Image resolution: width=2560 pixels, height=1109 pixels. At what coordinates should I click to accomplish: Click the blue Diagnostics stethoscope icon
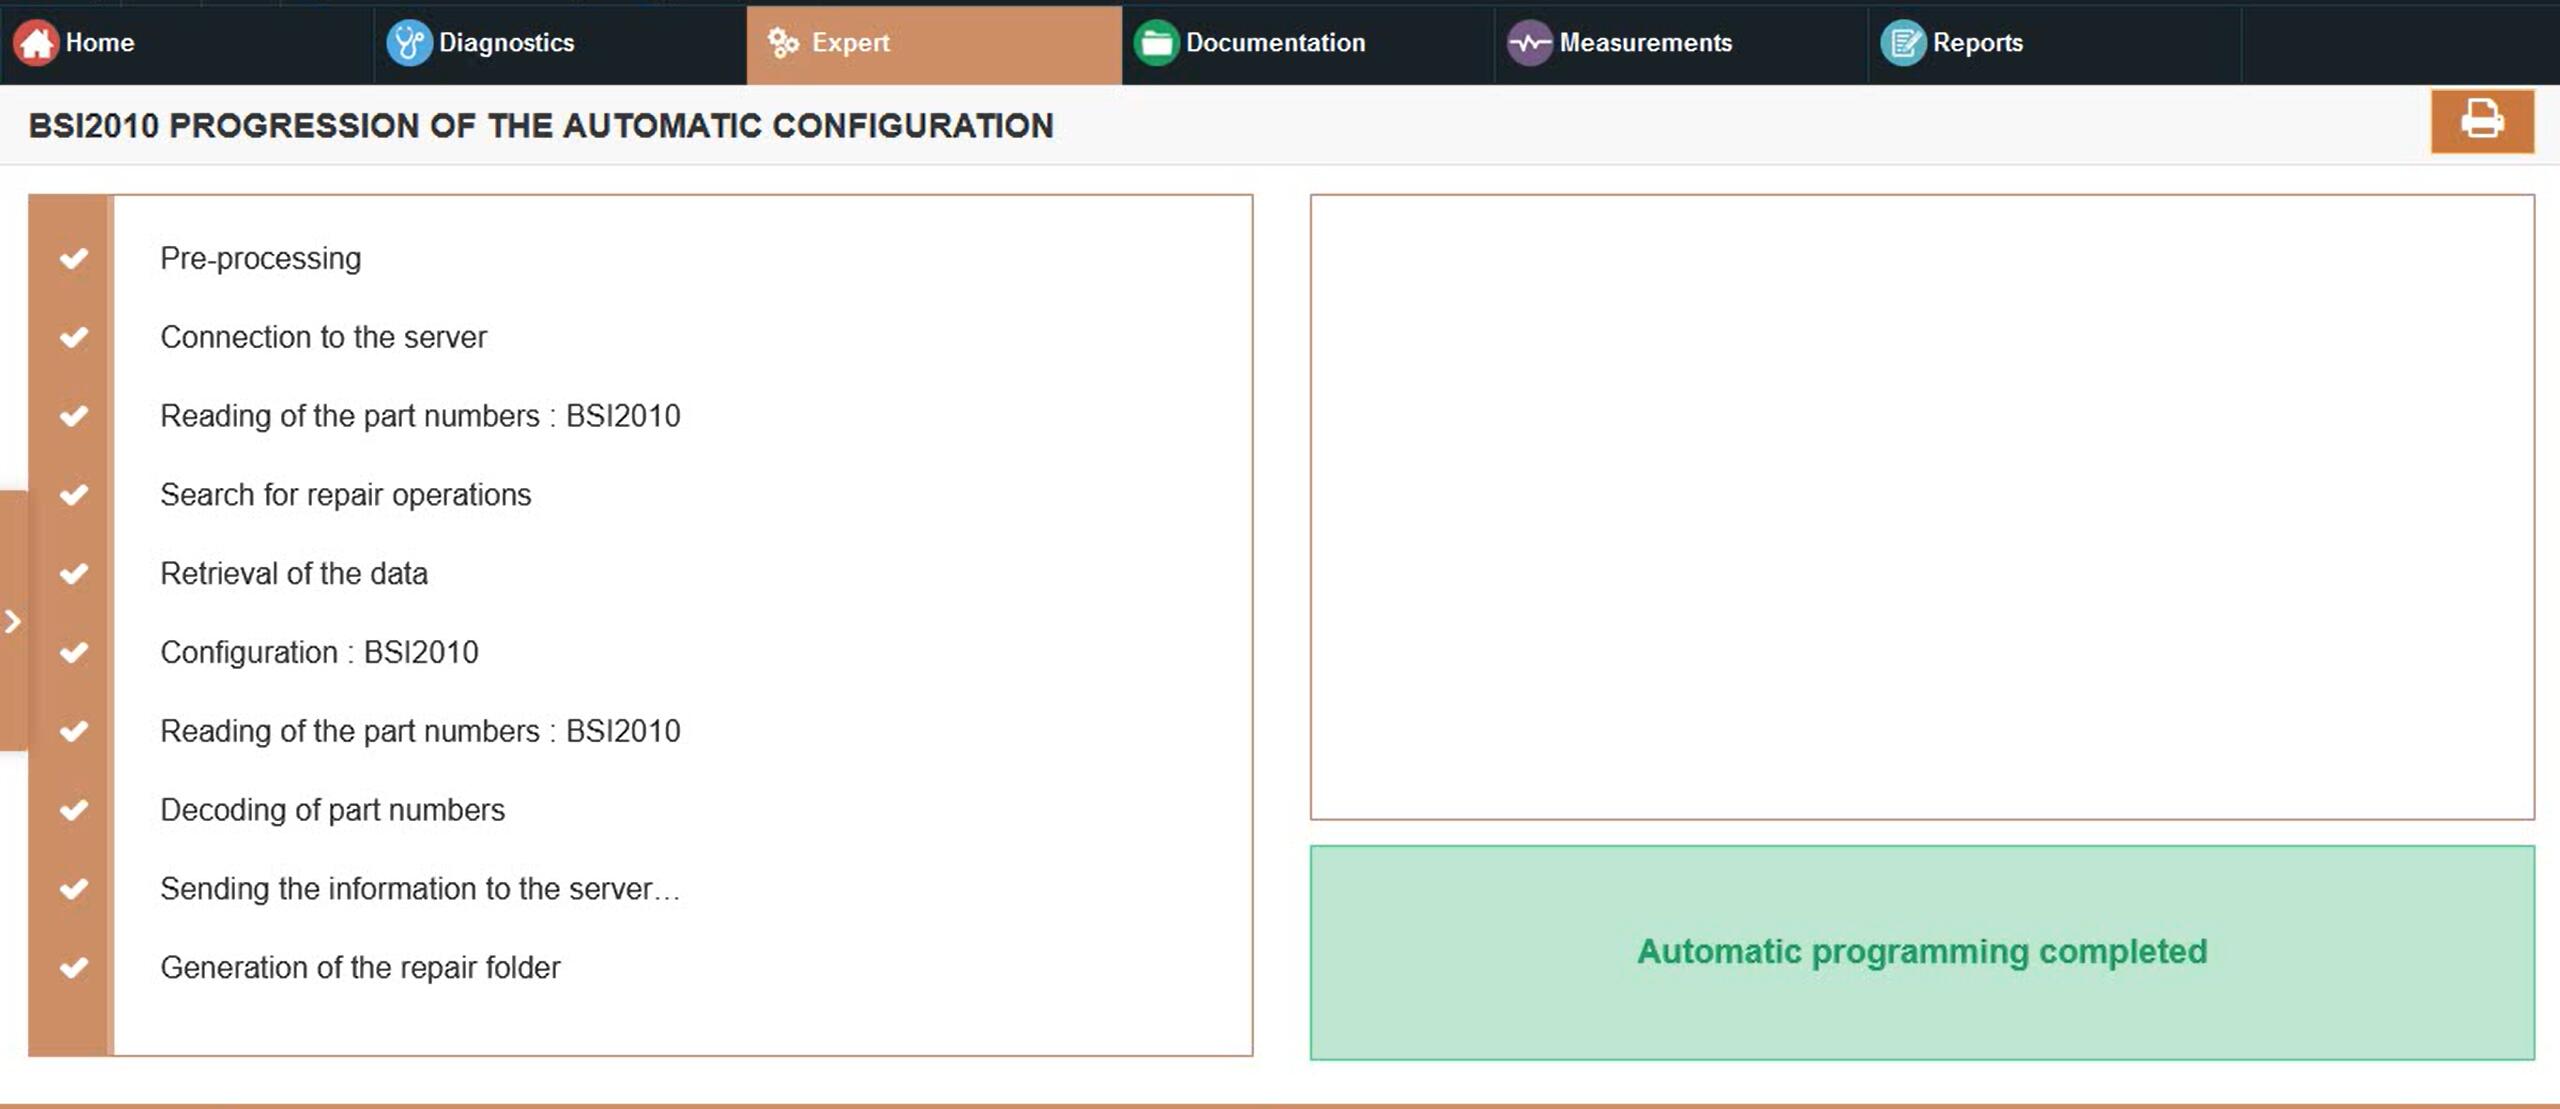click(408, 43)
